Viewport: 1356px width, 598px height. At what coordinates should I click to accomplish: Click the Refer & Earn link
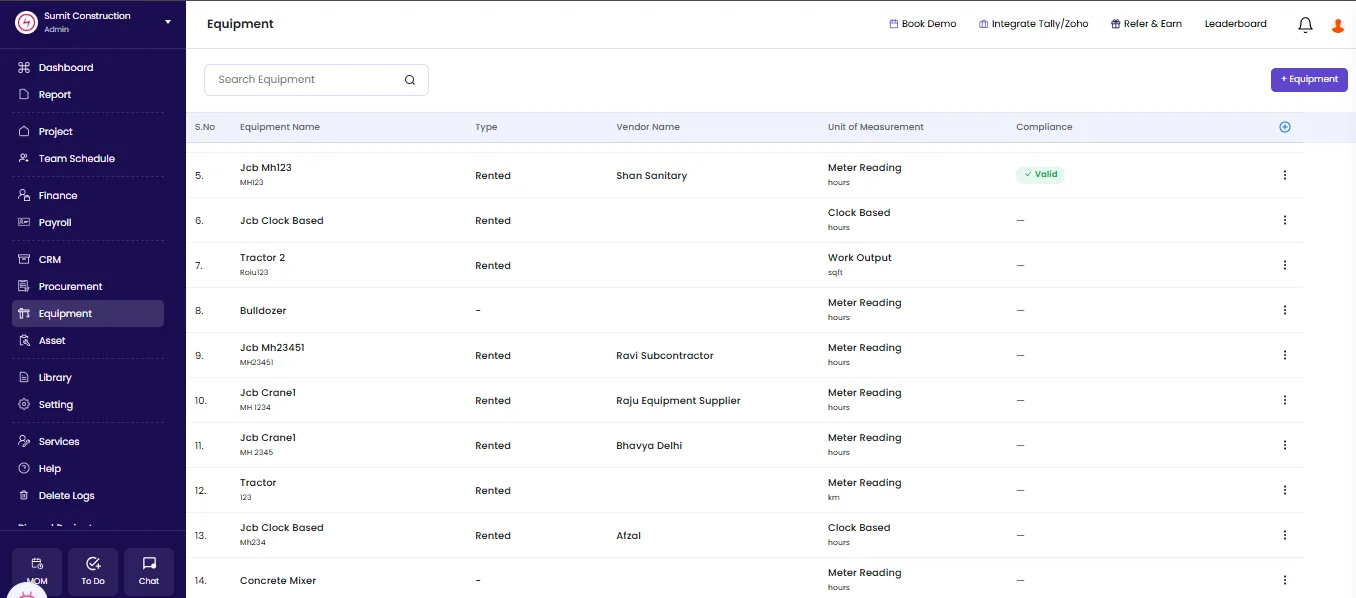tap(1146, 24)
